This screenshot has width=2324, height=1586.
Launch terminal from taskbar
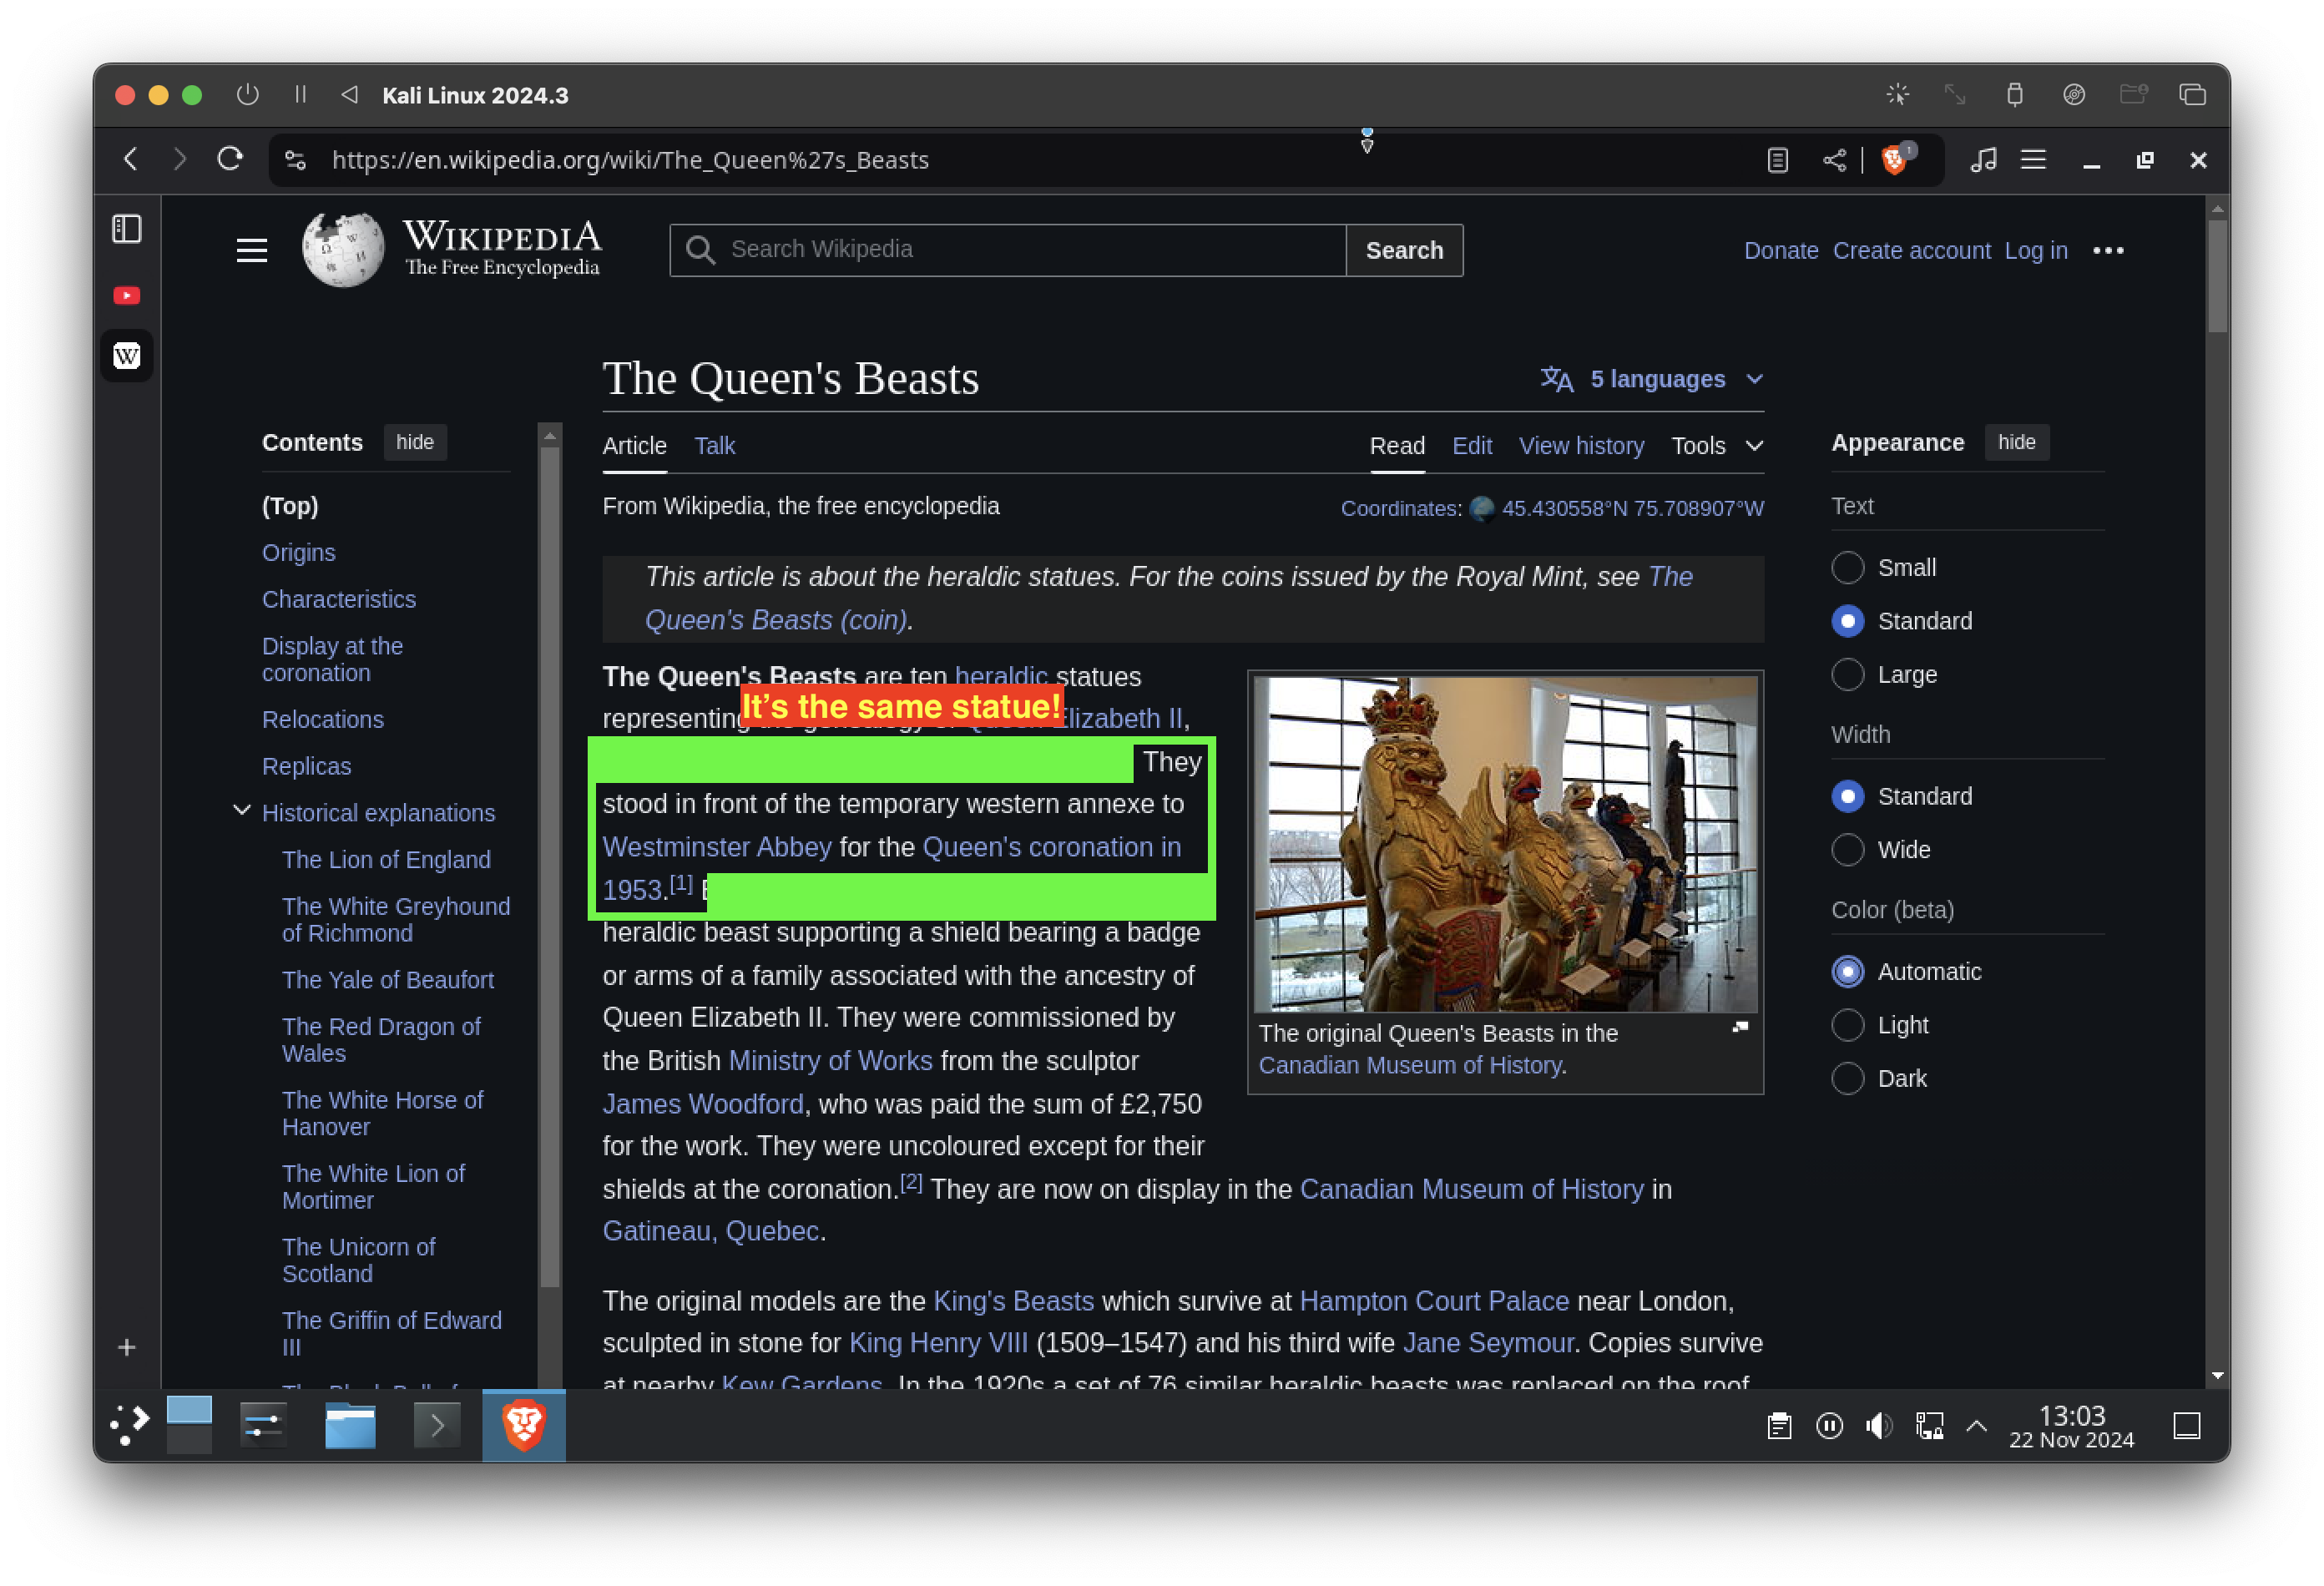click(437, 1425)
